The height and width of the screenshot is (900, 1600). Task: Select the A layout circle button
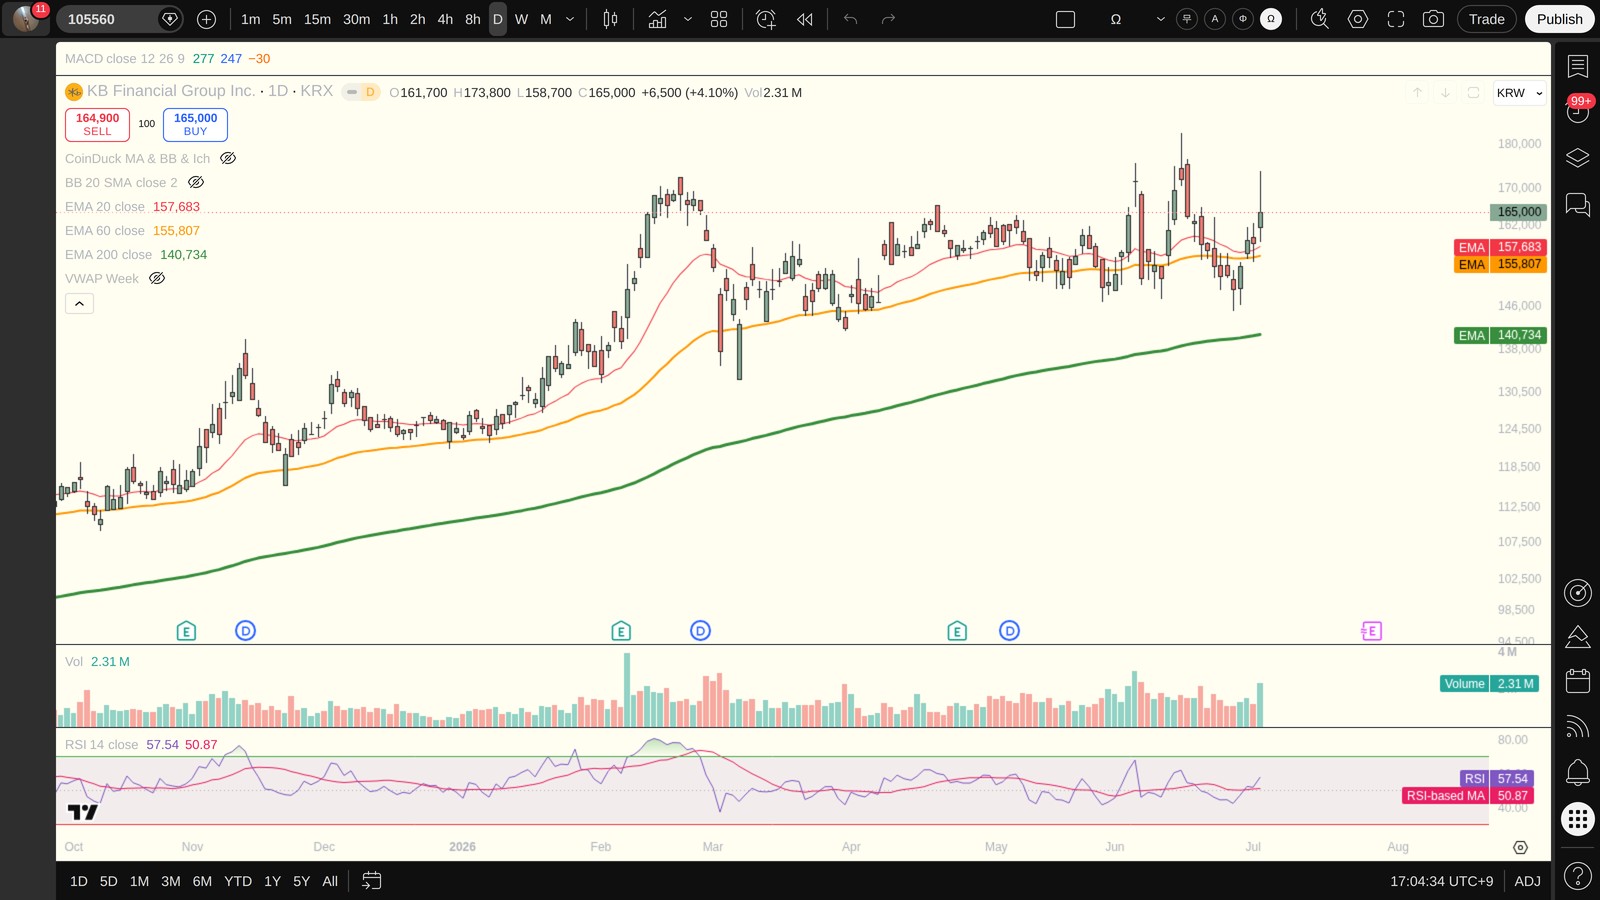click(1215, 19)
